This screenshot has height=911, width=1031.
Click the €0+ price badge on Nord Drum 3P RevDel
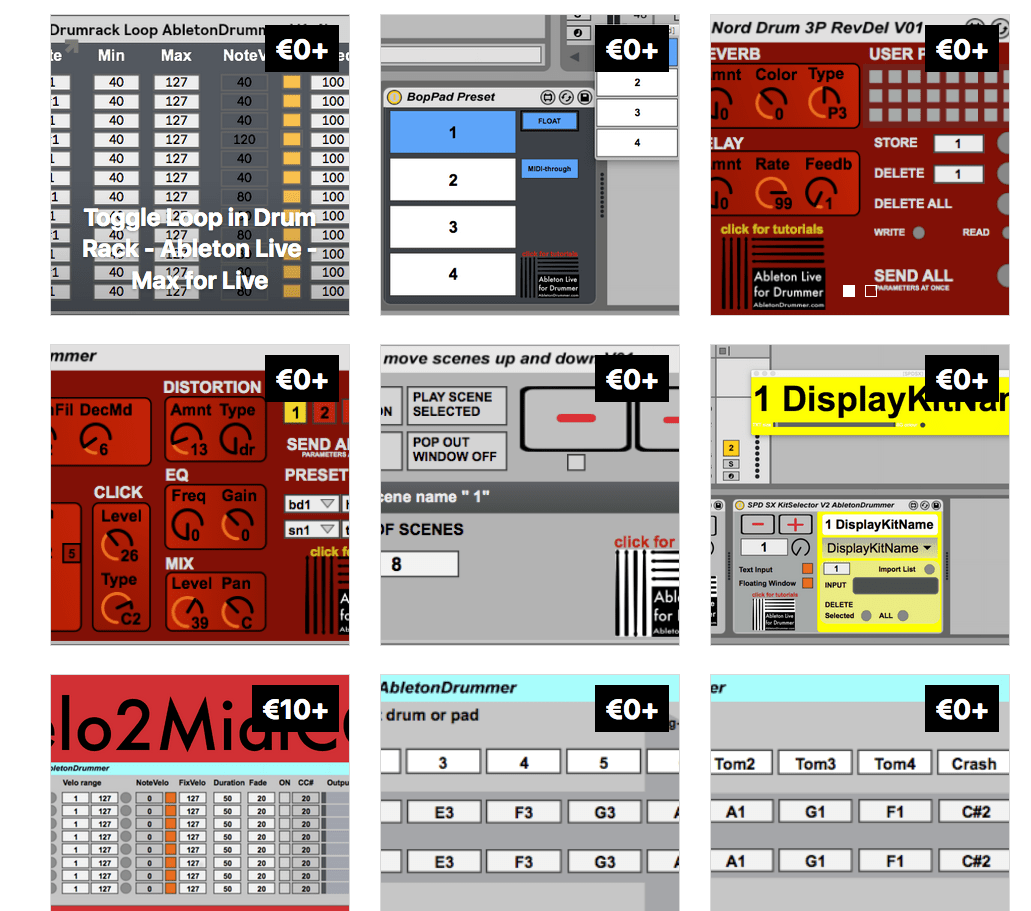[962, 49]
